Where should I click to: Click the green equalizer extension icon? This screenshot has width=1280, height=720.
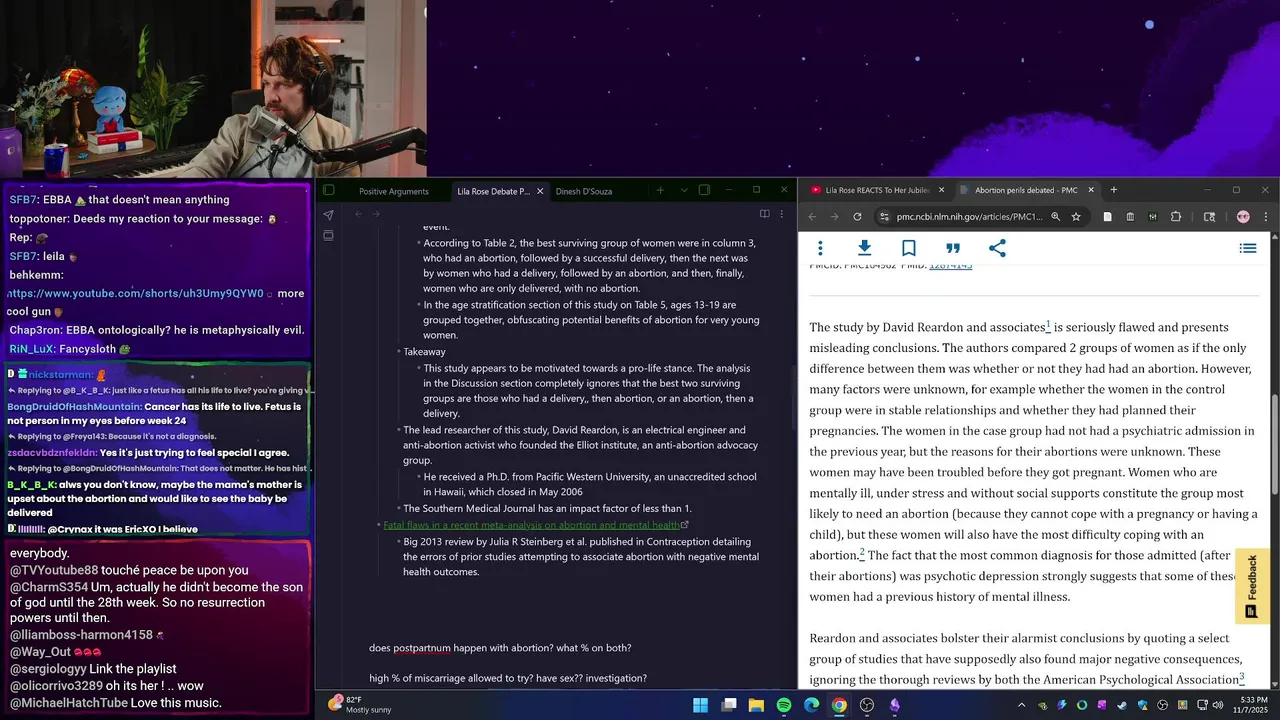click(1153, 216)
